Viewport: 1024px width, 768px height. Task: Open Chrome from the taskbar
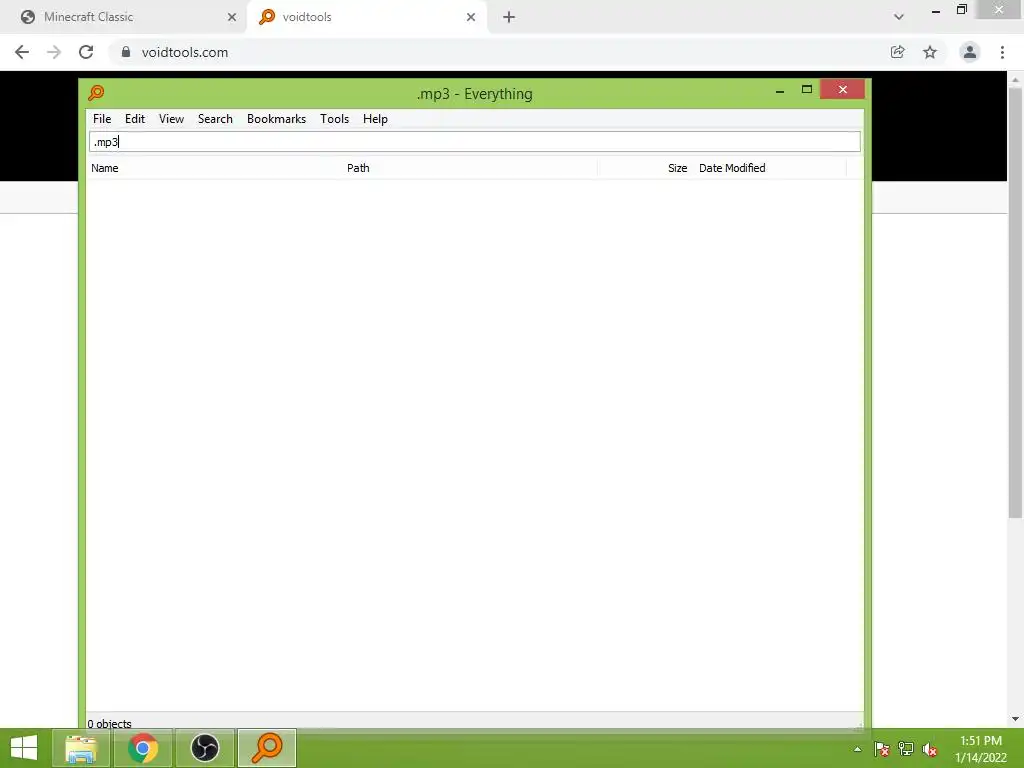tap(143, 748)
